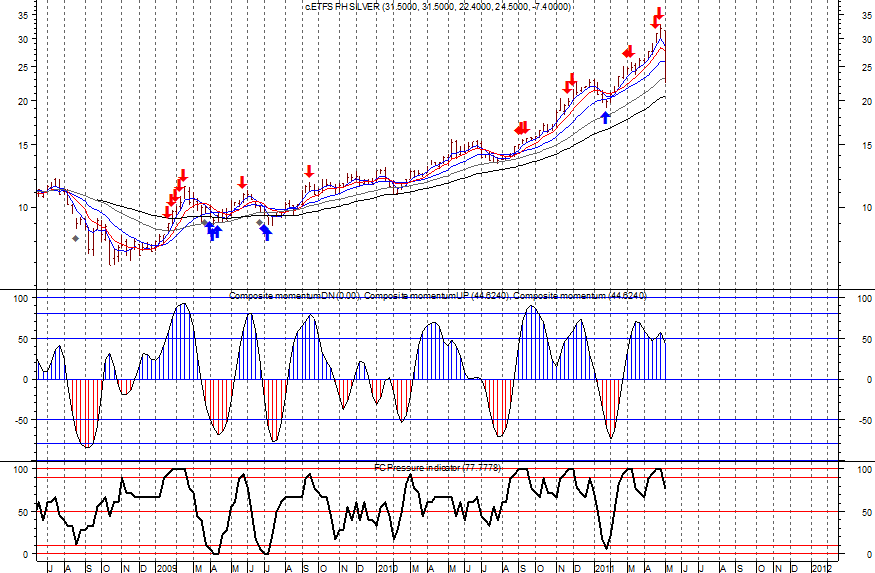This screenshot has width=875, height=573.
Task: Click the -50 momentum label on left axis
Action: click(21, 420)
